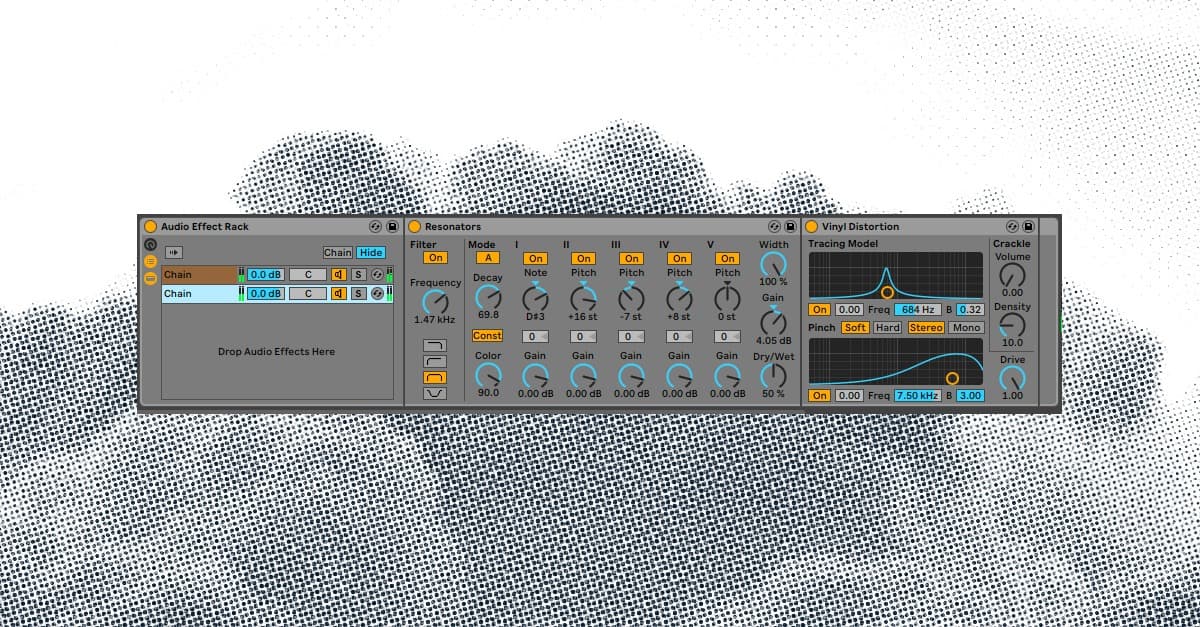Viewport: 1200px width, 627px height.
Task: Click resonator II Pitch knob (+16 st)
Action: pyautogui.click(x=583, y=297)
